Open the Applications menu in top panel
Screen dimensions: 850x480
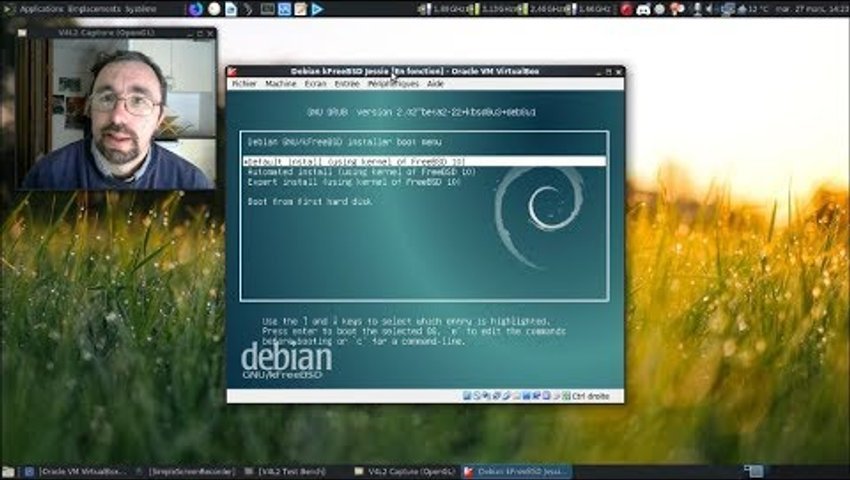41,9
